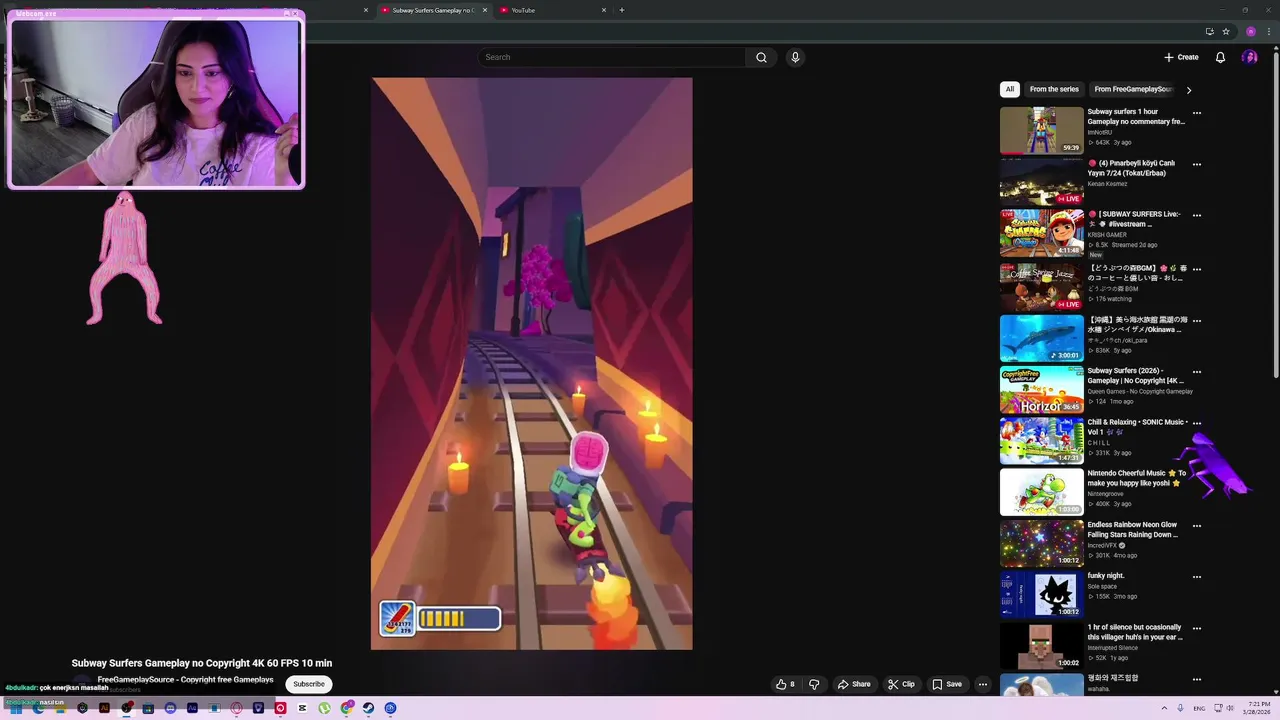Select the From the series chip

pos(1054,89)
